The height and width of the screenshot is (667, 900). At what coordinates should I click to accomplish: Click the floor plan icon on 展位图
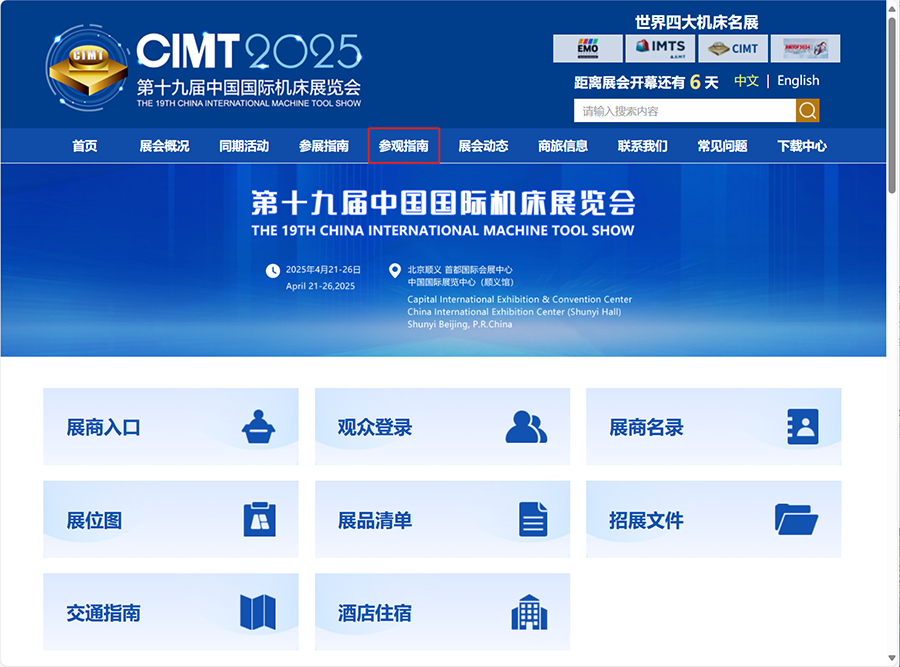(x=259, y=519)
